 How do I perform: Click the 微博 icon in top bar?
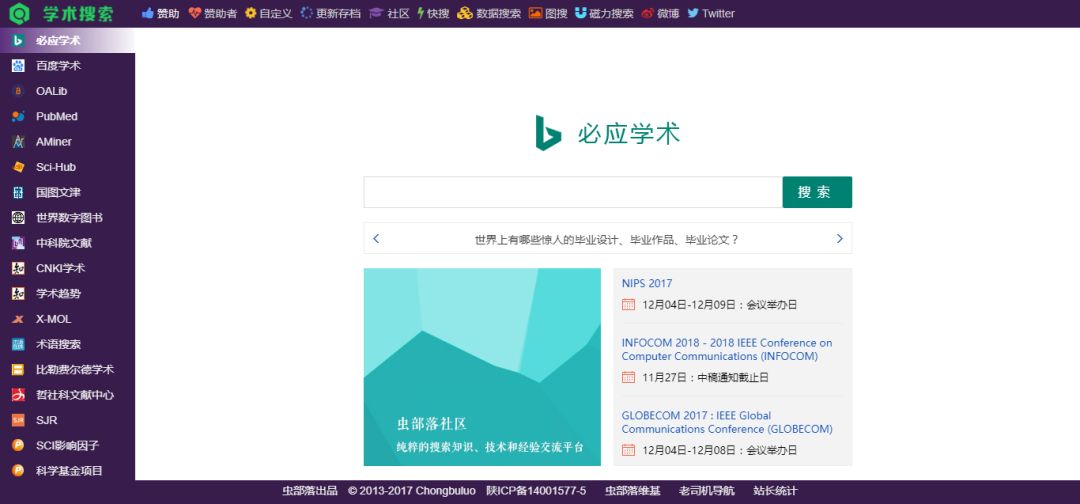click(648, 14)
